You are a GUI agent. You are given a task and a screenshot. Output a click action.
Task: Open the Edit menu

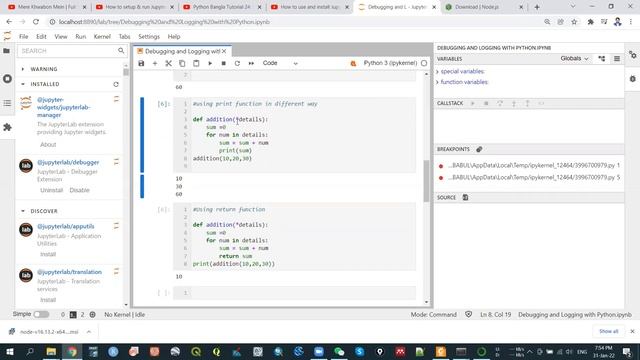coord(41,37)
